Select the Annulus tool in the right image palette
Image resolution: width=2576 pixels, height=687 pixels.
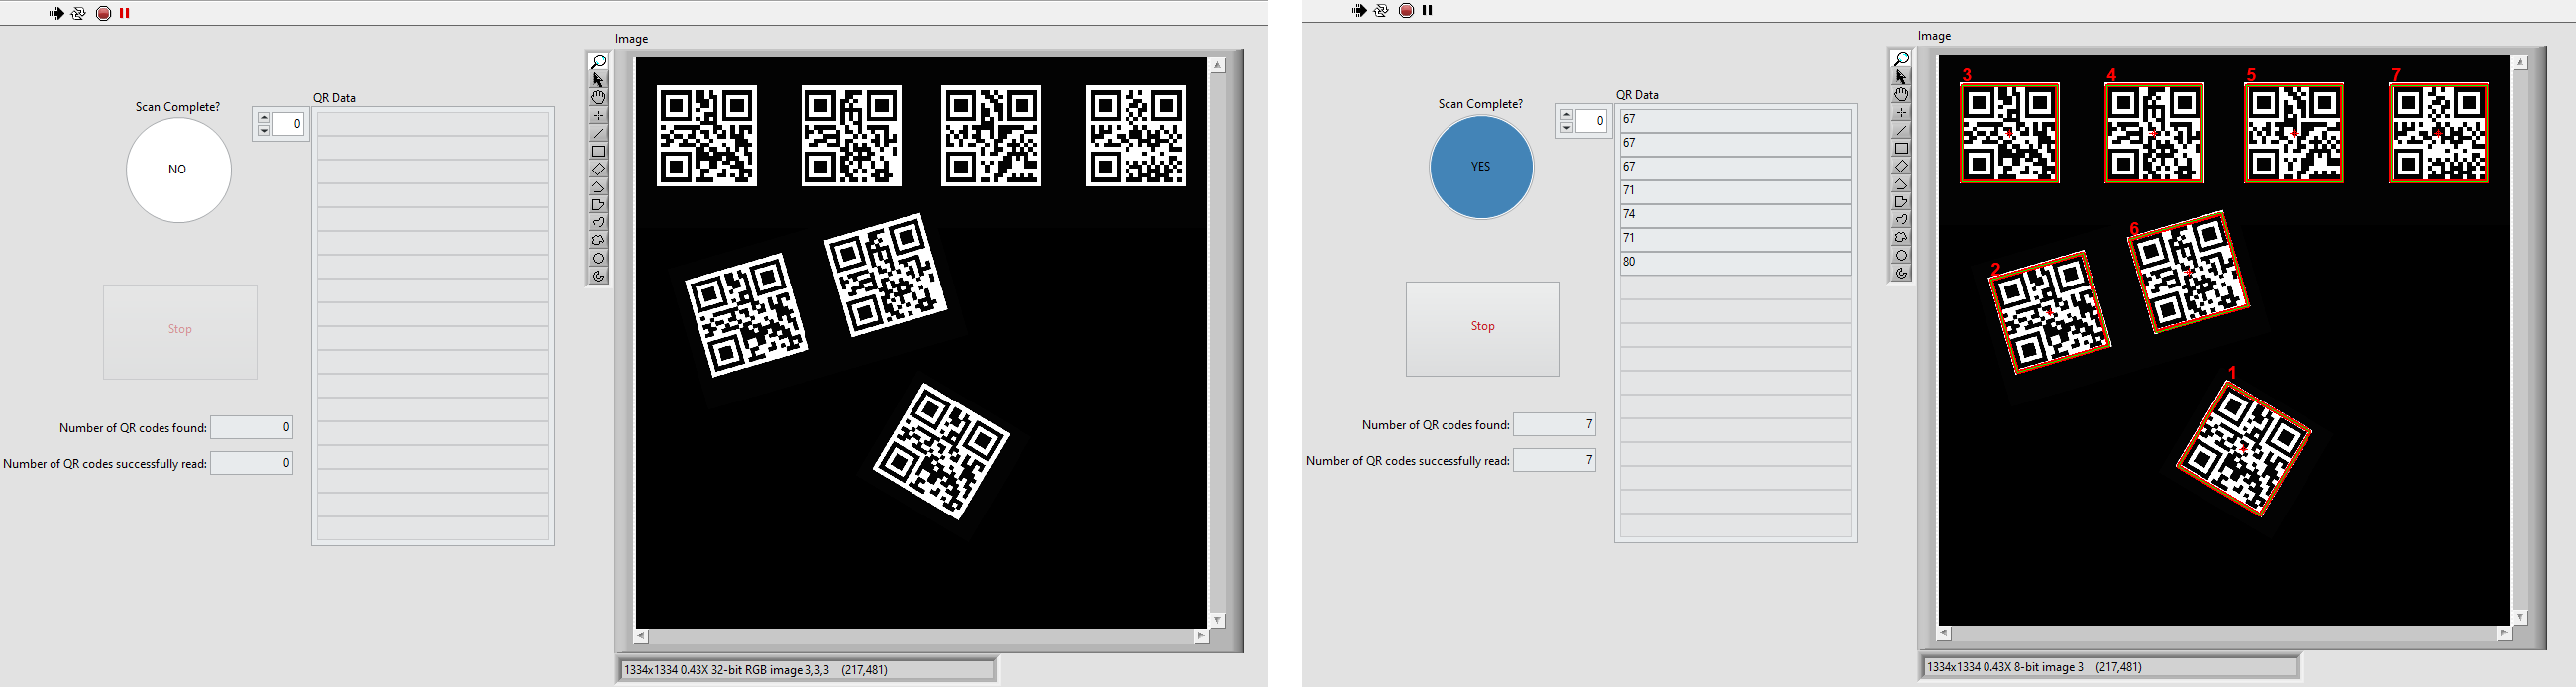coord(1901,274)
